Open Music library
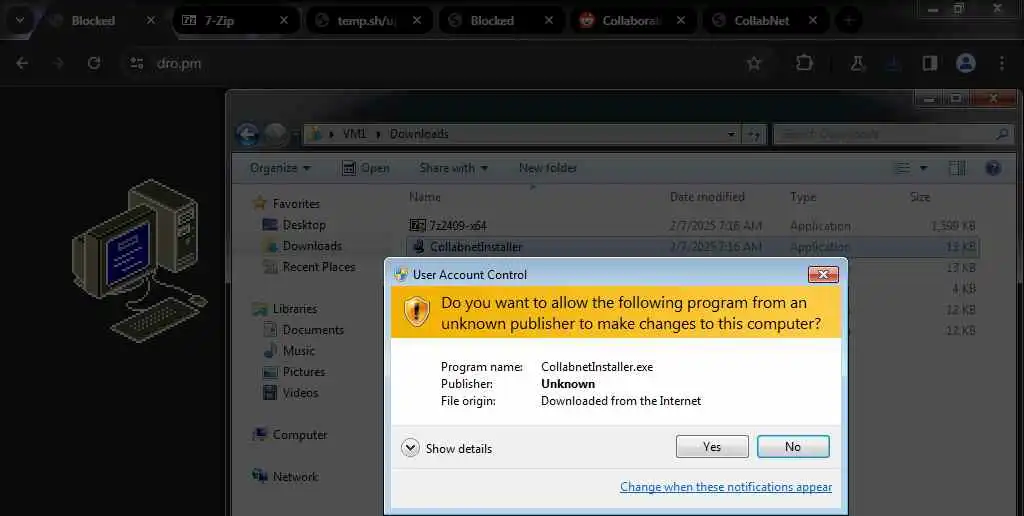This screenshot has height=516, width=1024. point(289,351)
